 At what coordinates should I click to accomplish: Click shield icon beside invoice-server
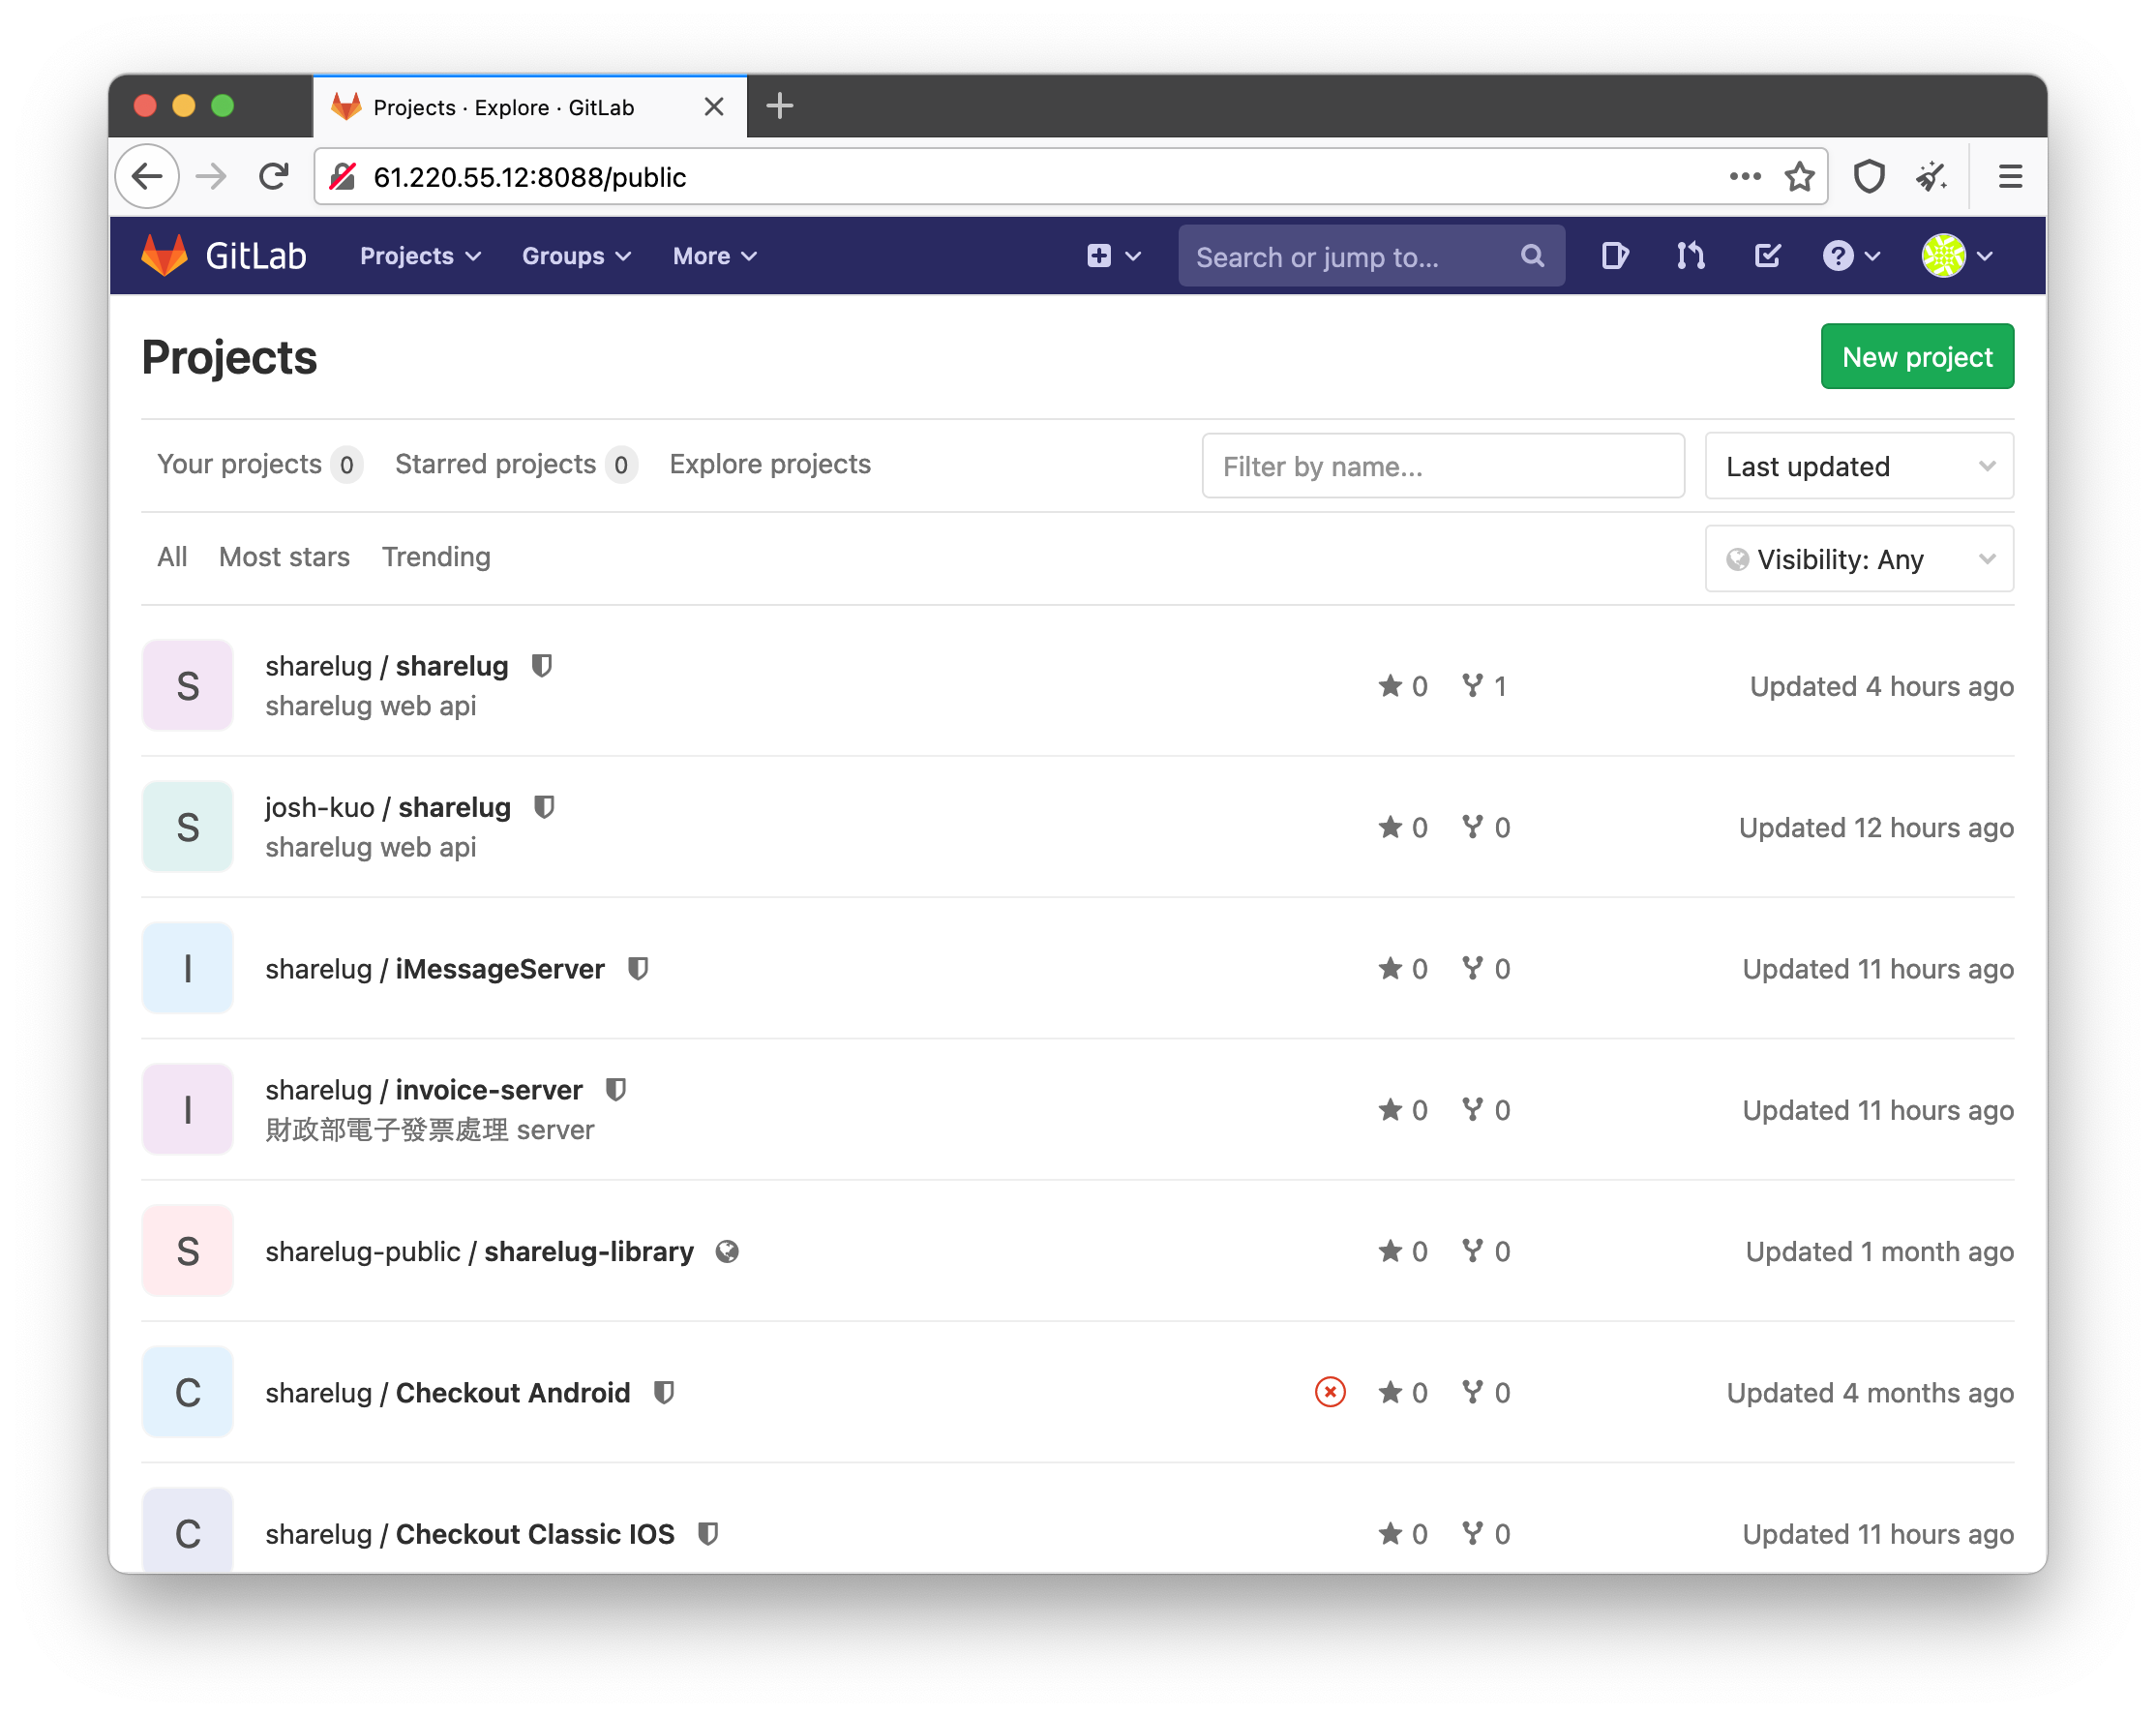[x=616, y=1089]
